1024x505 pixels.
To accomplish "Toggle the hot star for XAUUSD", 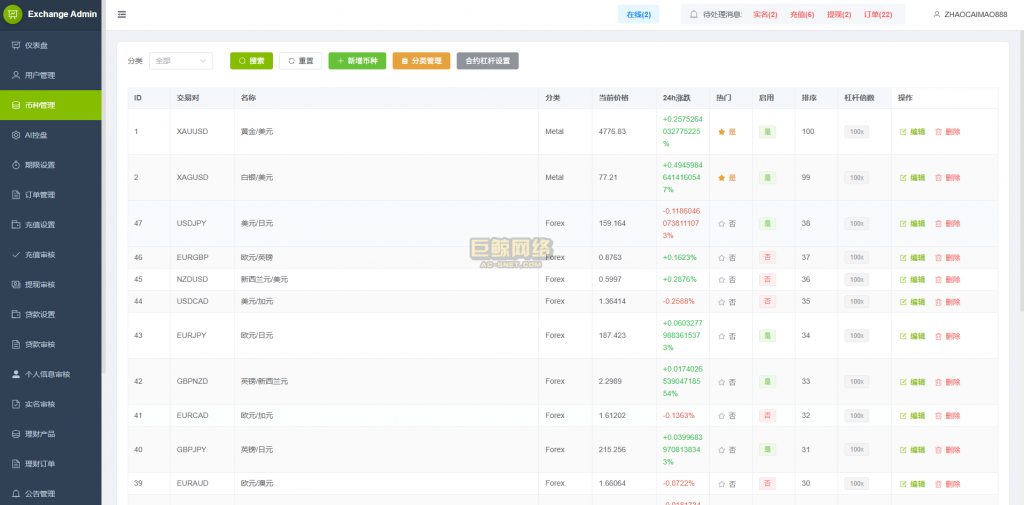I will click(x=722, y=132).
